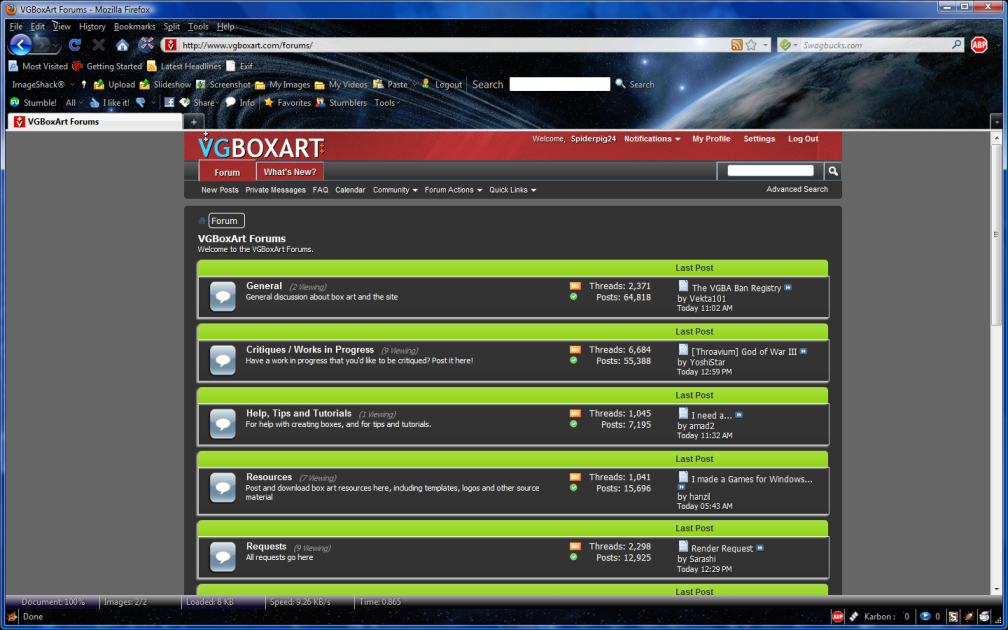This screenshot has width=1008, height=630.
Task: Open ImageShack My Images folder
Action: pos(282,84)
